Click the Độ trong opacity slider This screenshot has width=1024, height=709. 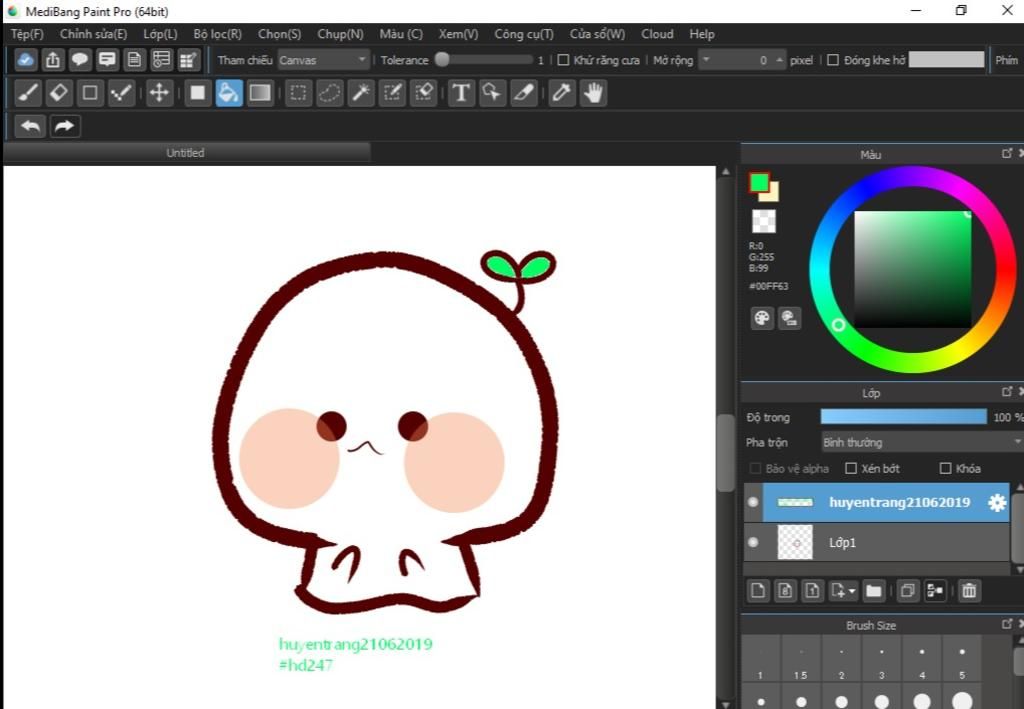903,417
